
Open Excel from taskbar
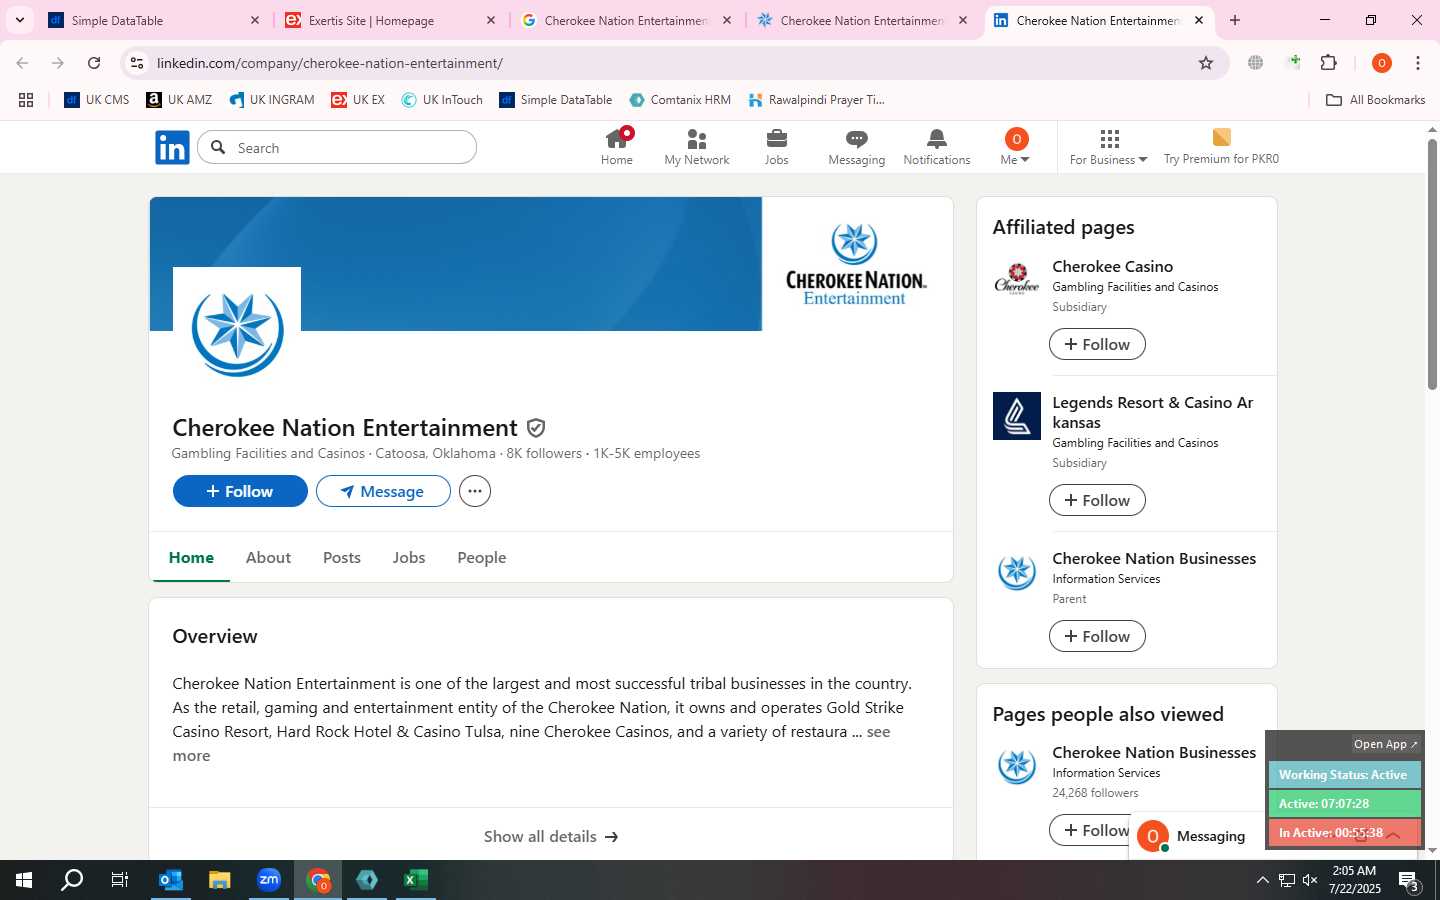416,880
